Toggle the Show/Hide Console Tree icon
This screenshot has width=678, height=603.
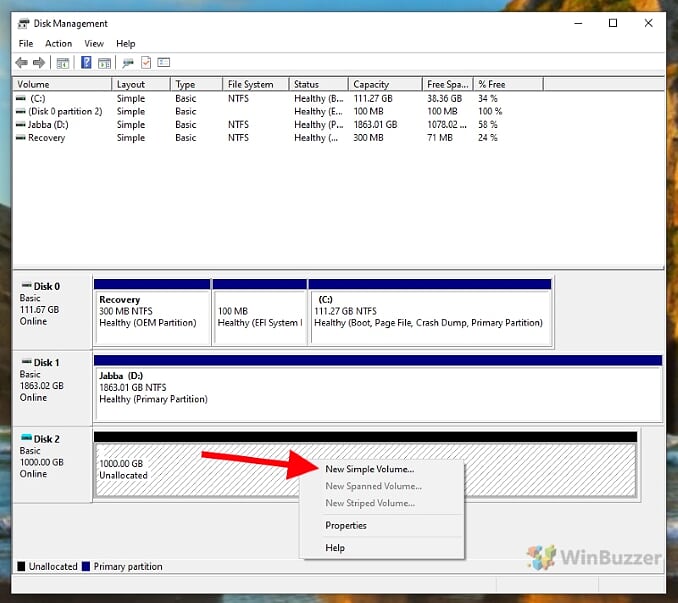tap(63, 63)
